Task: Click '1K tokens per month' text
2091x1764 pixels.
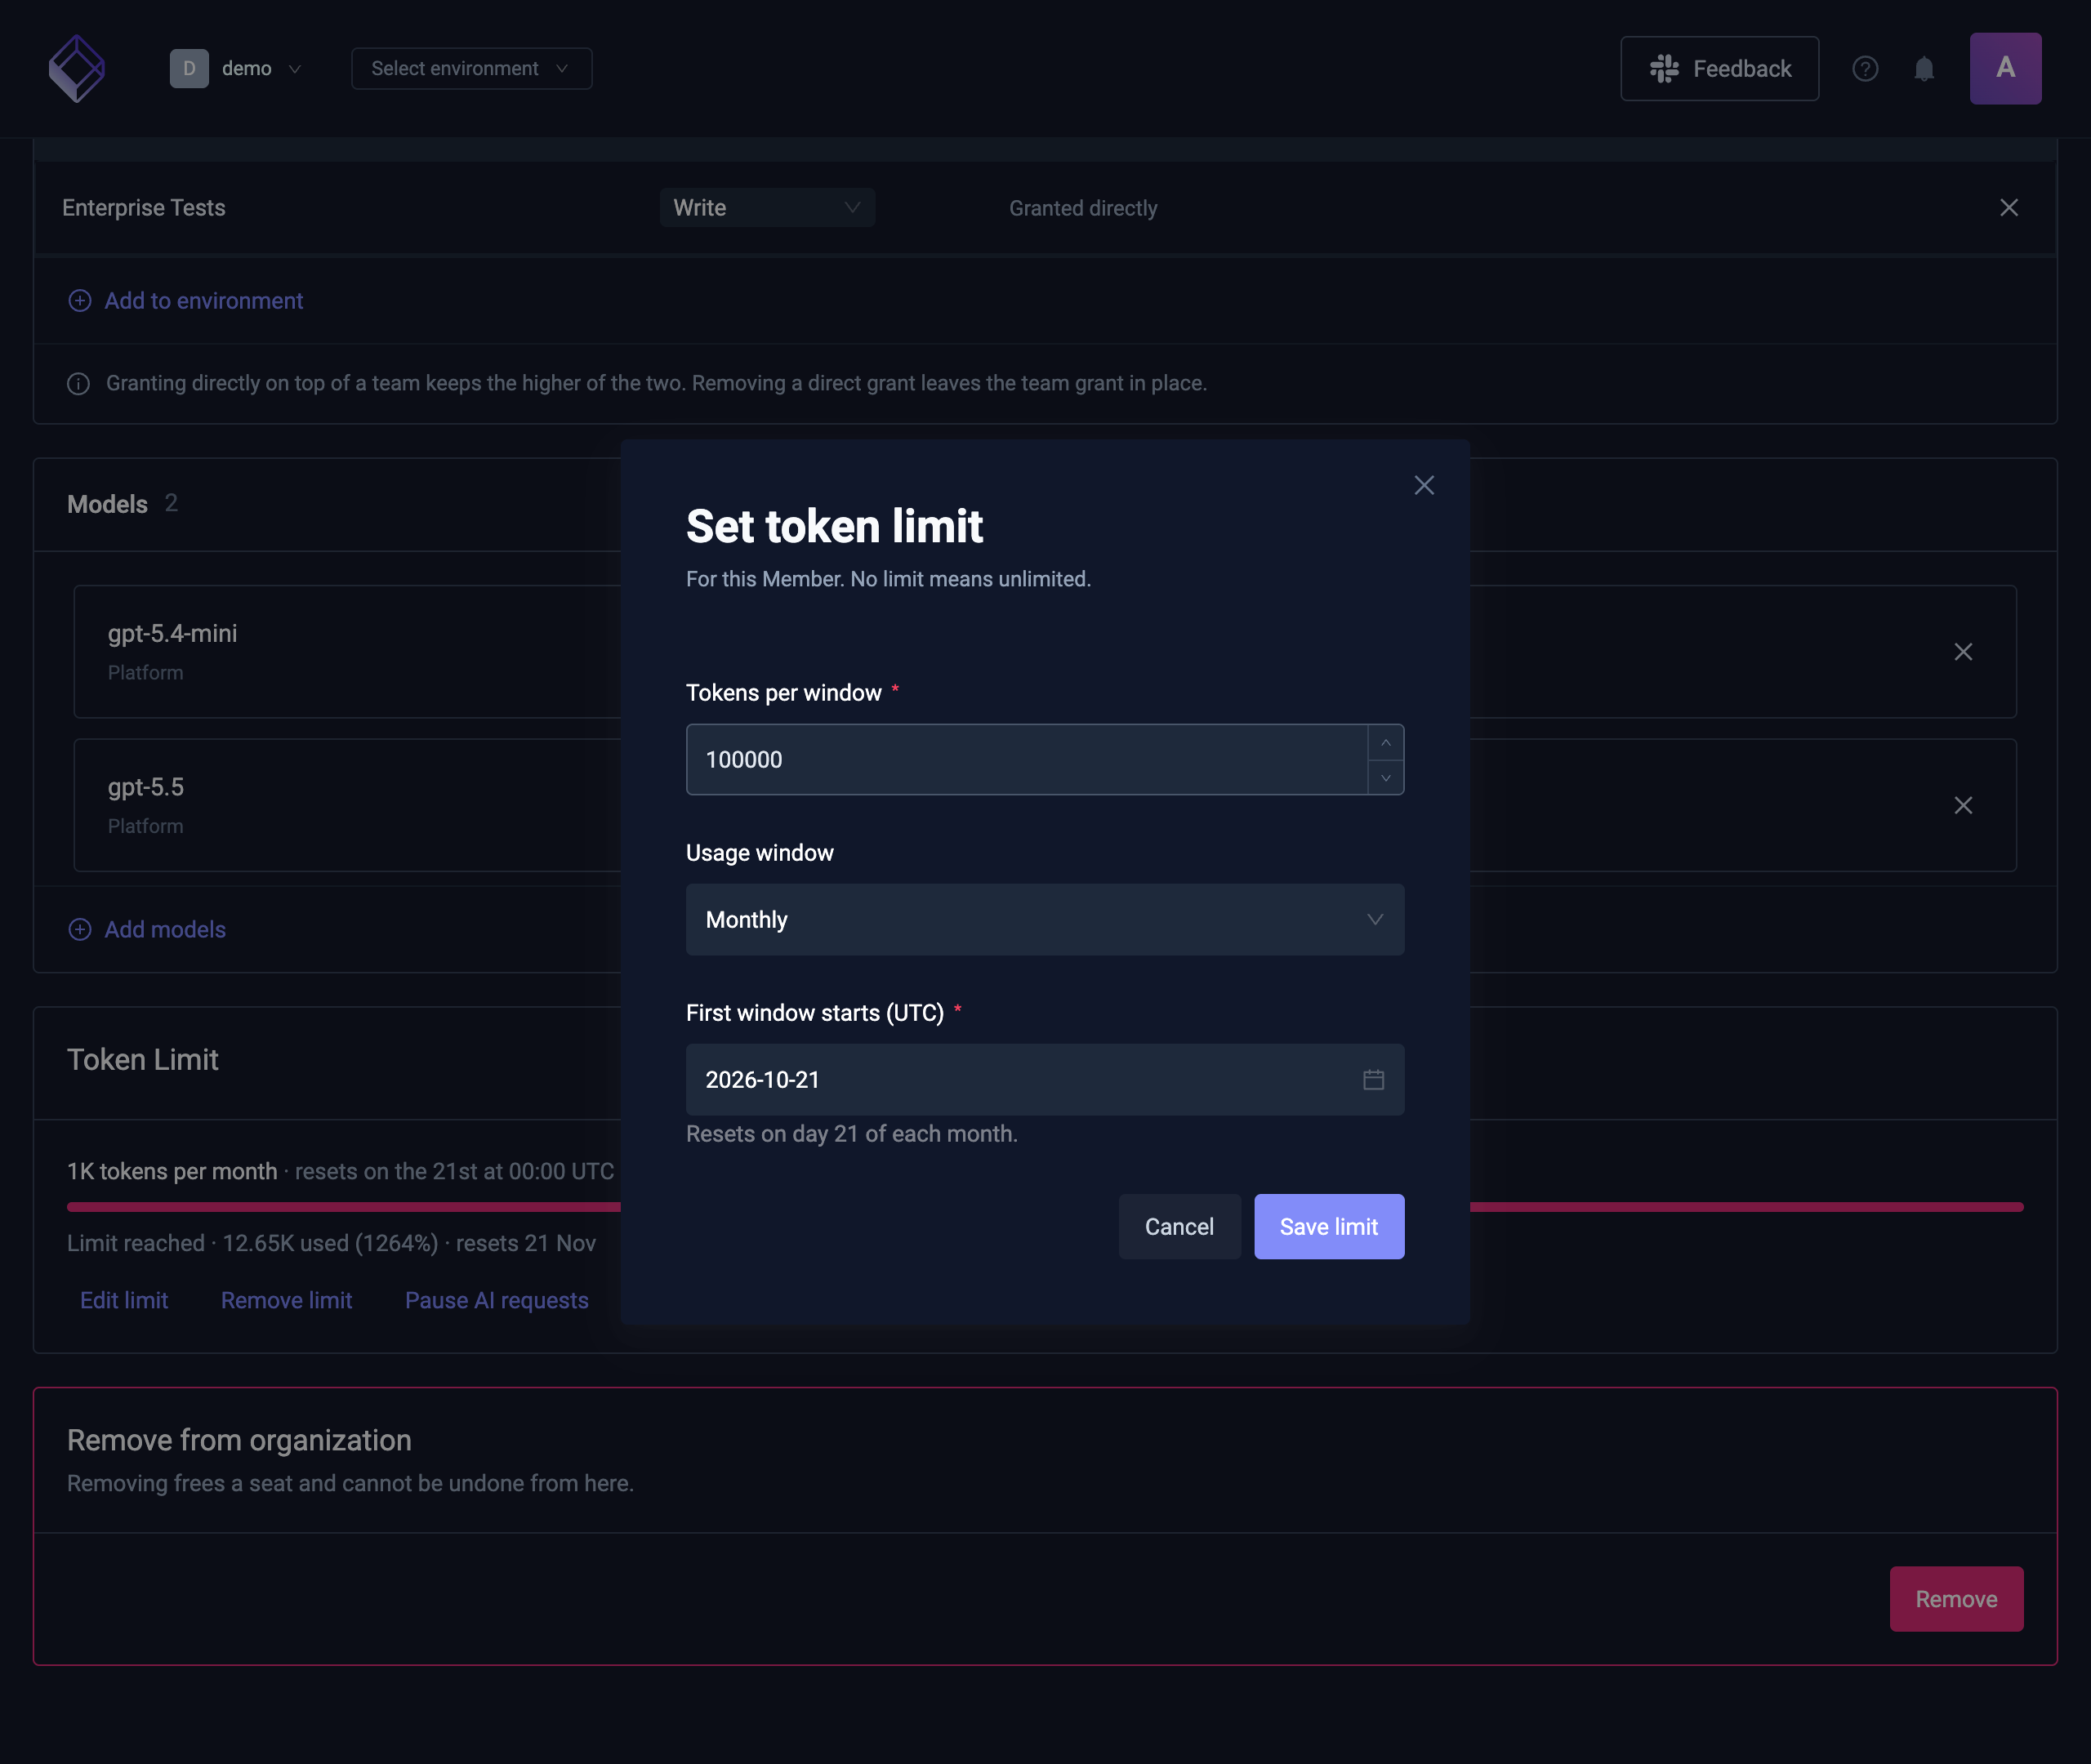Action: click(x=172, y=1172)
